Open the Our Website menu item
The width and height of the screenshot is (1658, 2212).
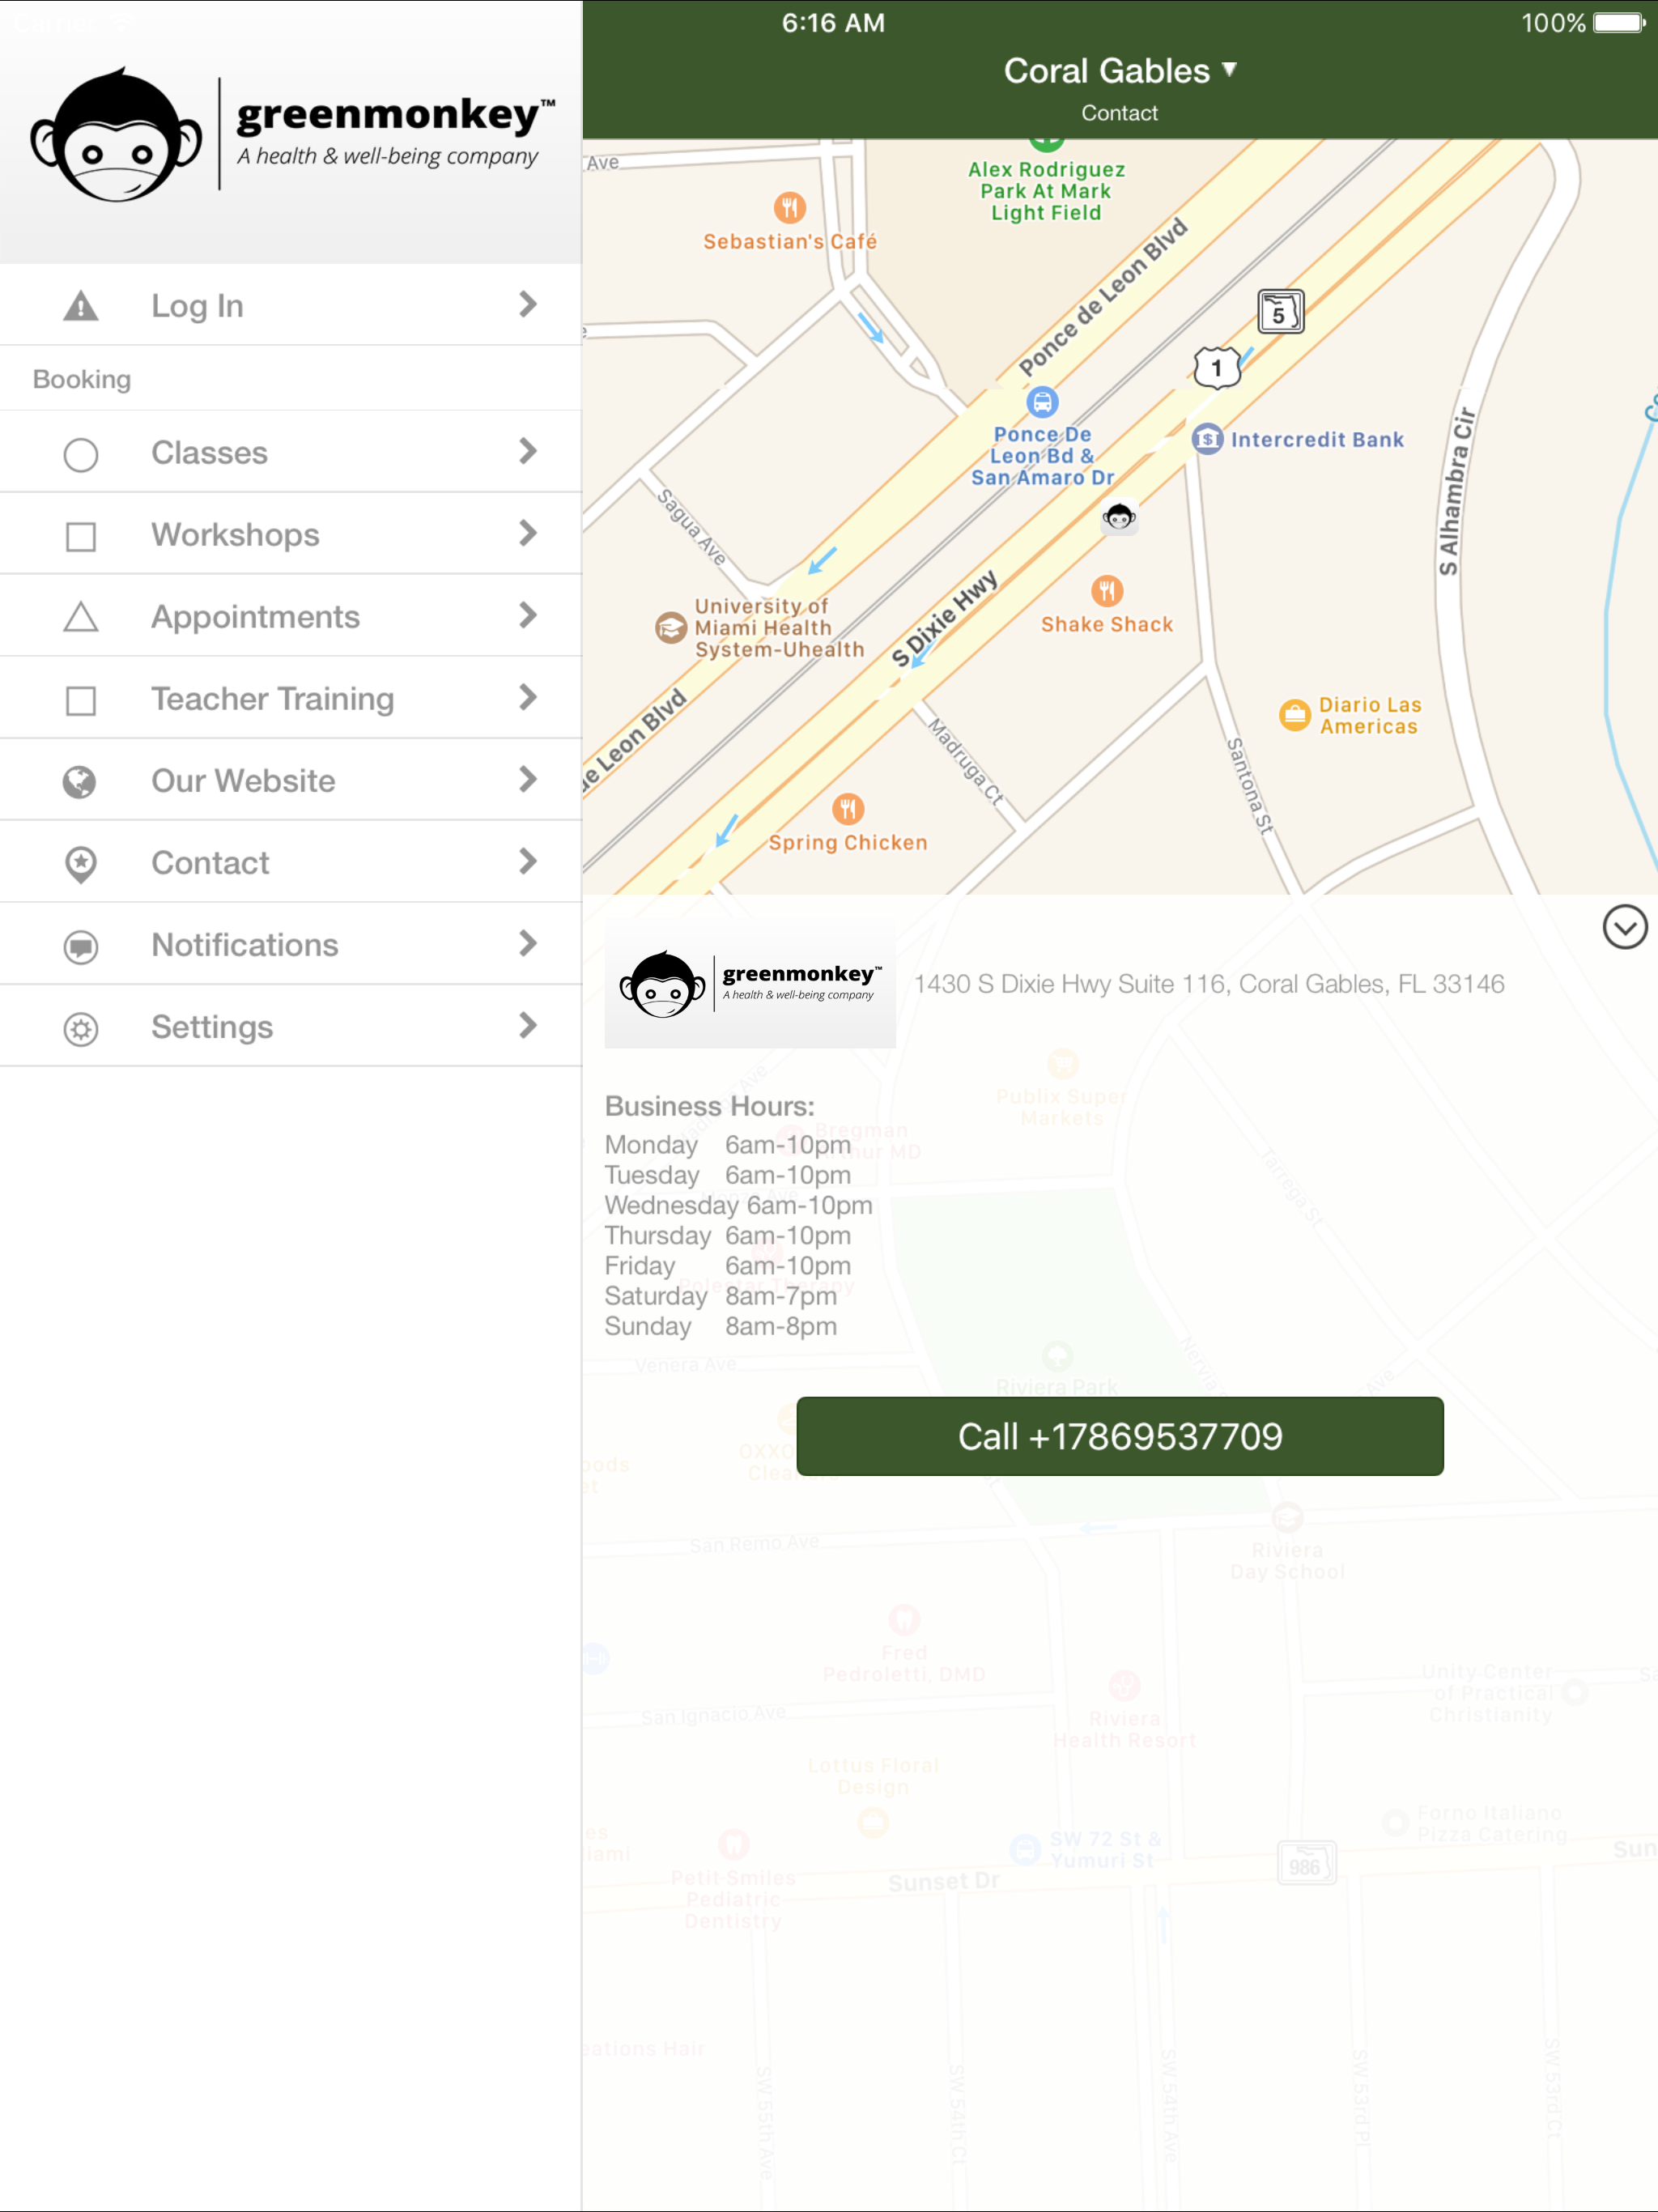(291, 780)
